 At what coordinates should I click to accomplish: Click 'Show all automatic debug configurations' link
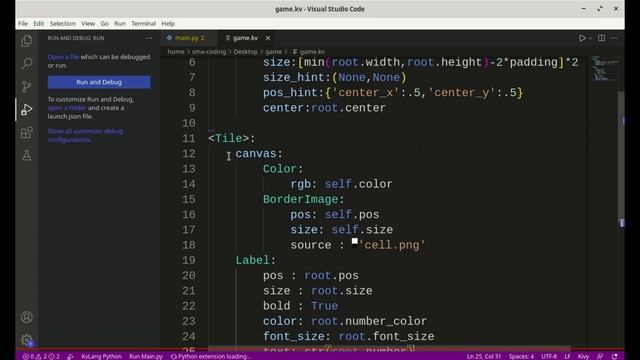[x=85, y=136]
